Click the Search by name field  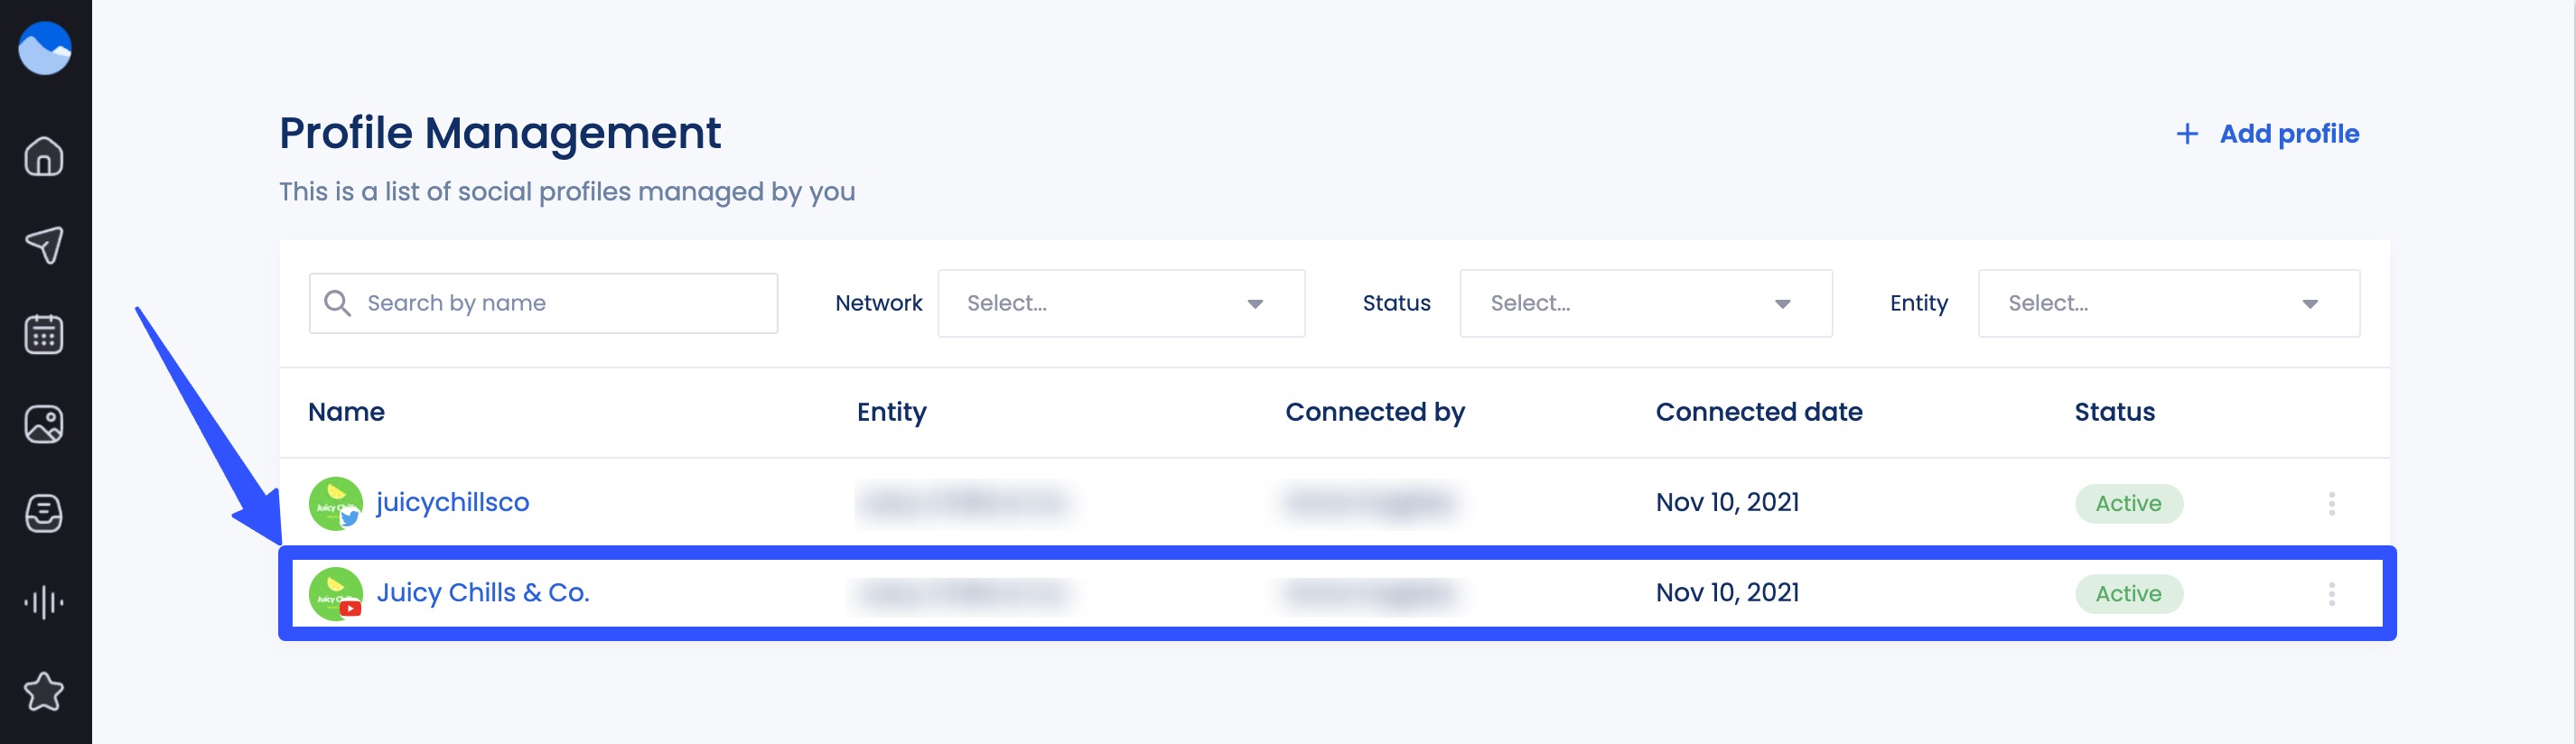point(543,303)
